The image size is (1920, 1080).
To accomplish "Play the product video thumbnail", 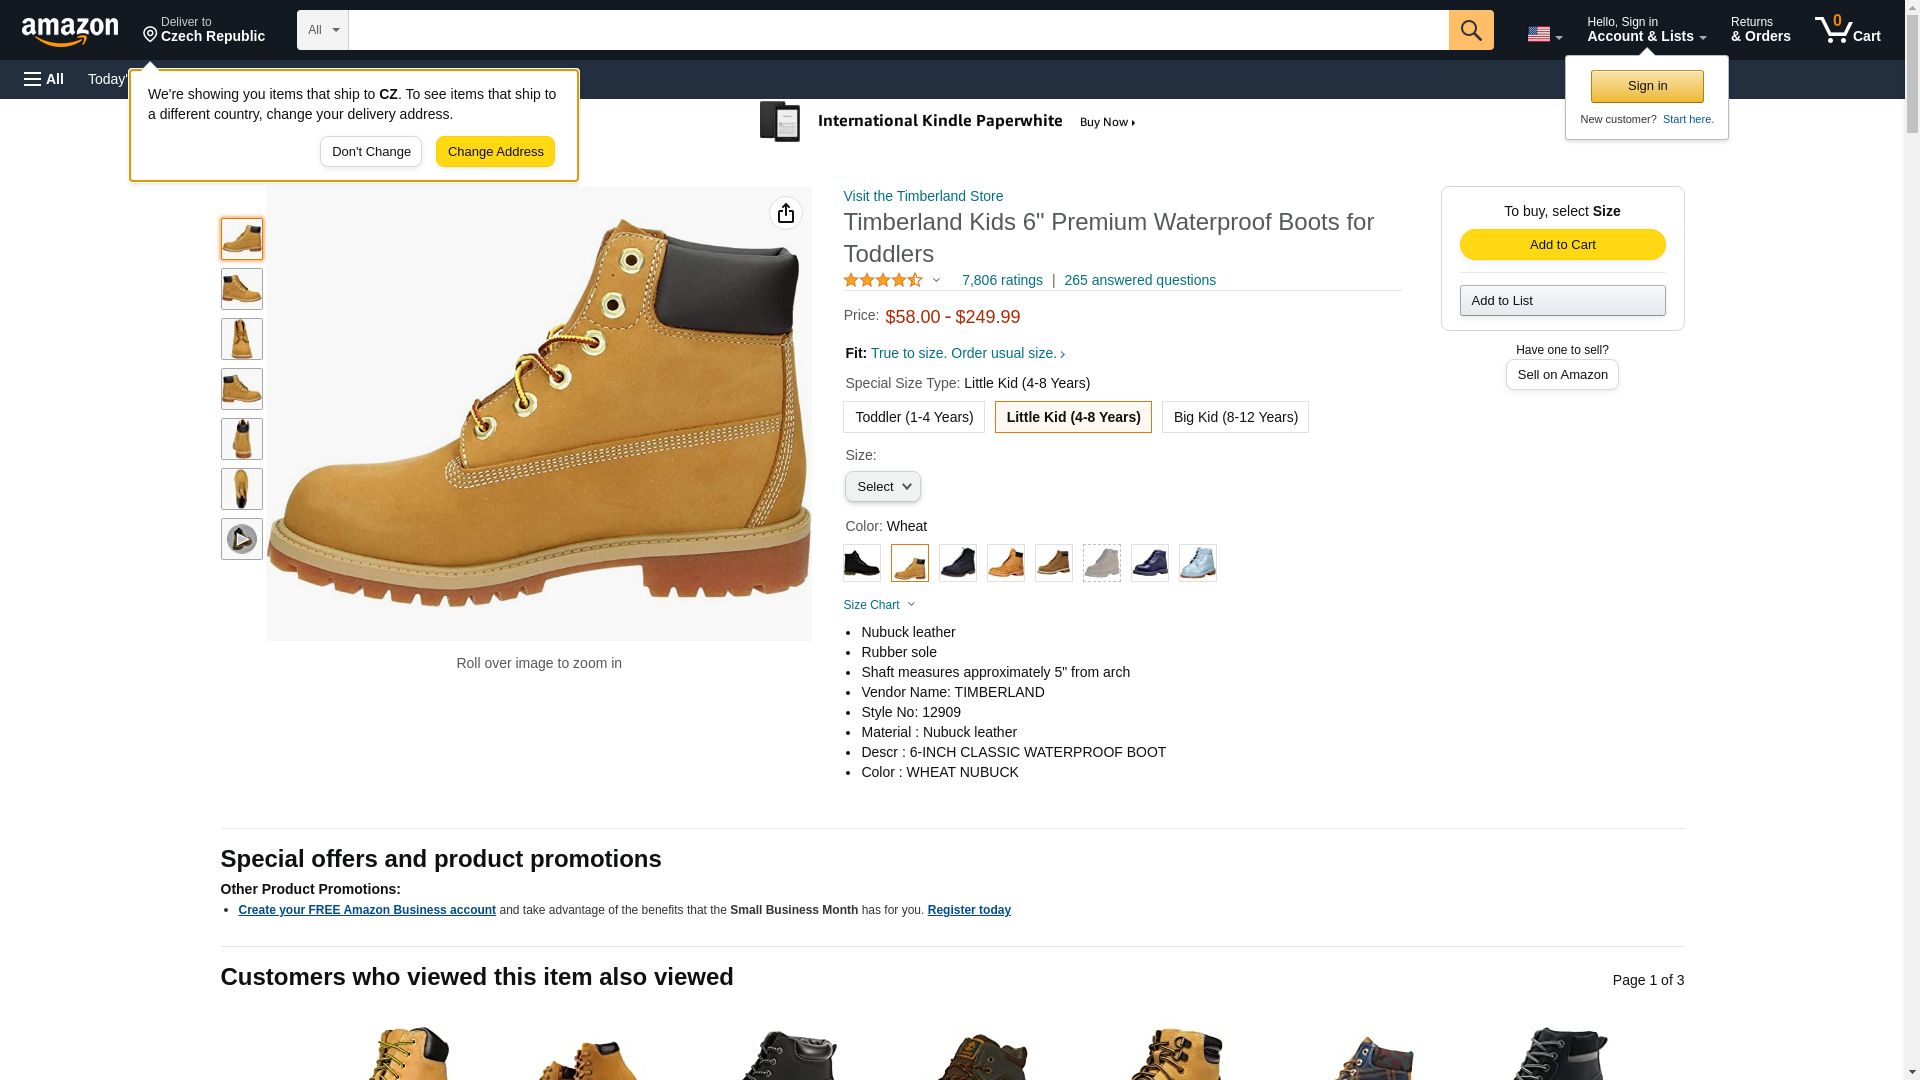I will (x=242, y=539).
